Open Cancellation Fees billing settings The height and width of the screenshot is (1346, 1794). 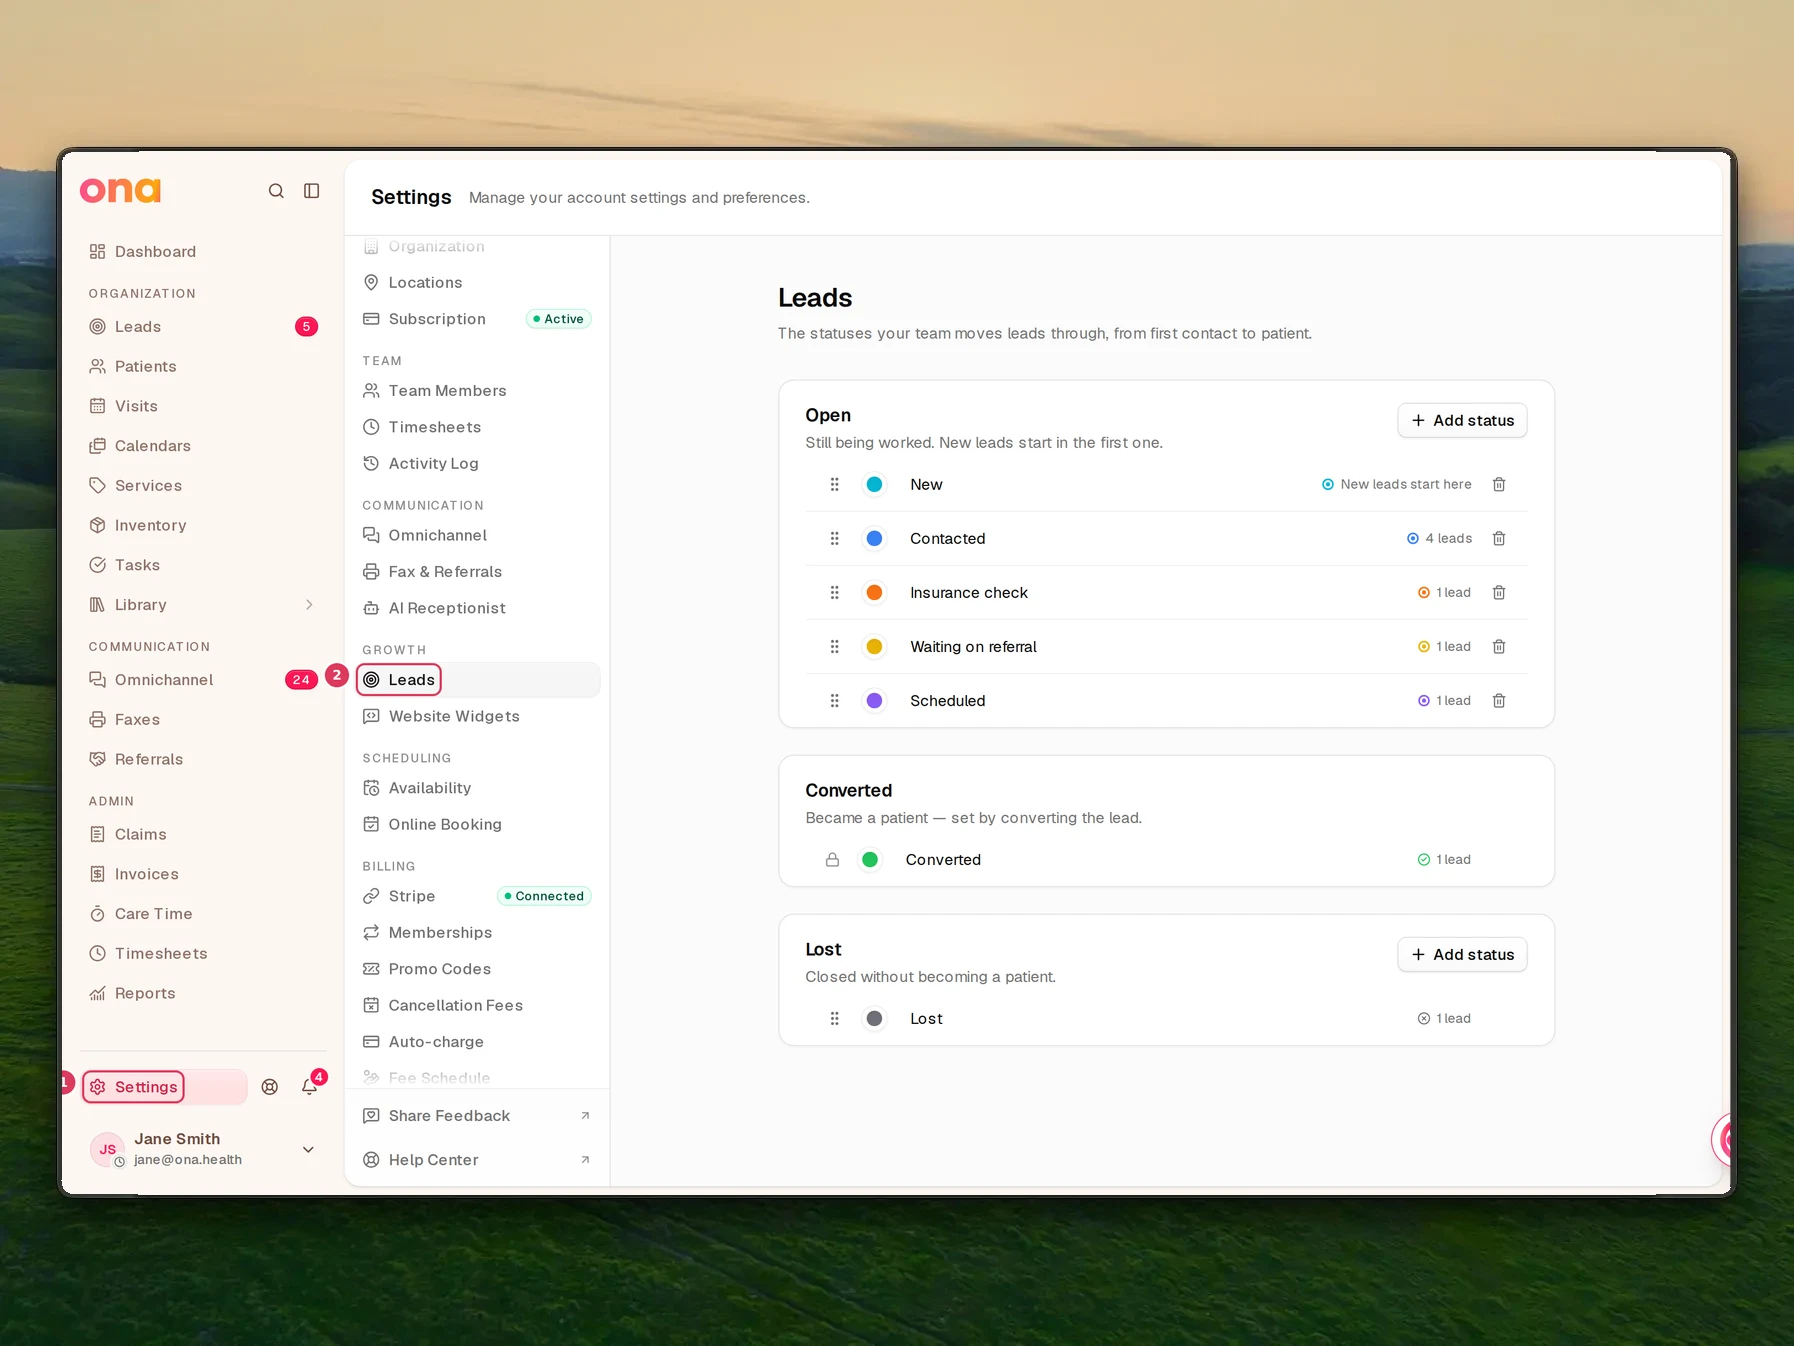(478, 1005)
